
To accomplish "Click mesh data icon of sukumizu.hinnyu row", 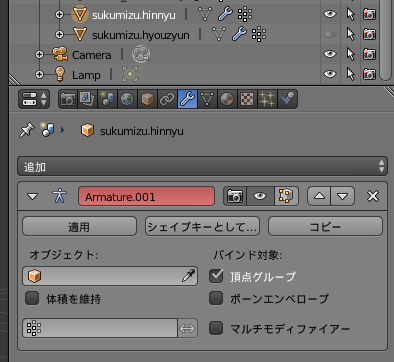I will 205,14.
